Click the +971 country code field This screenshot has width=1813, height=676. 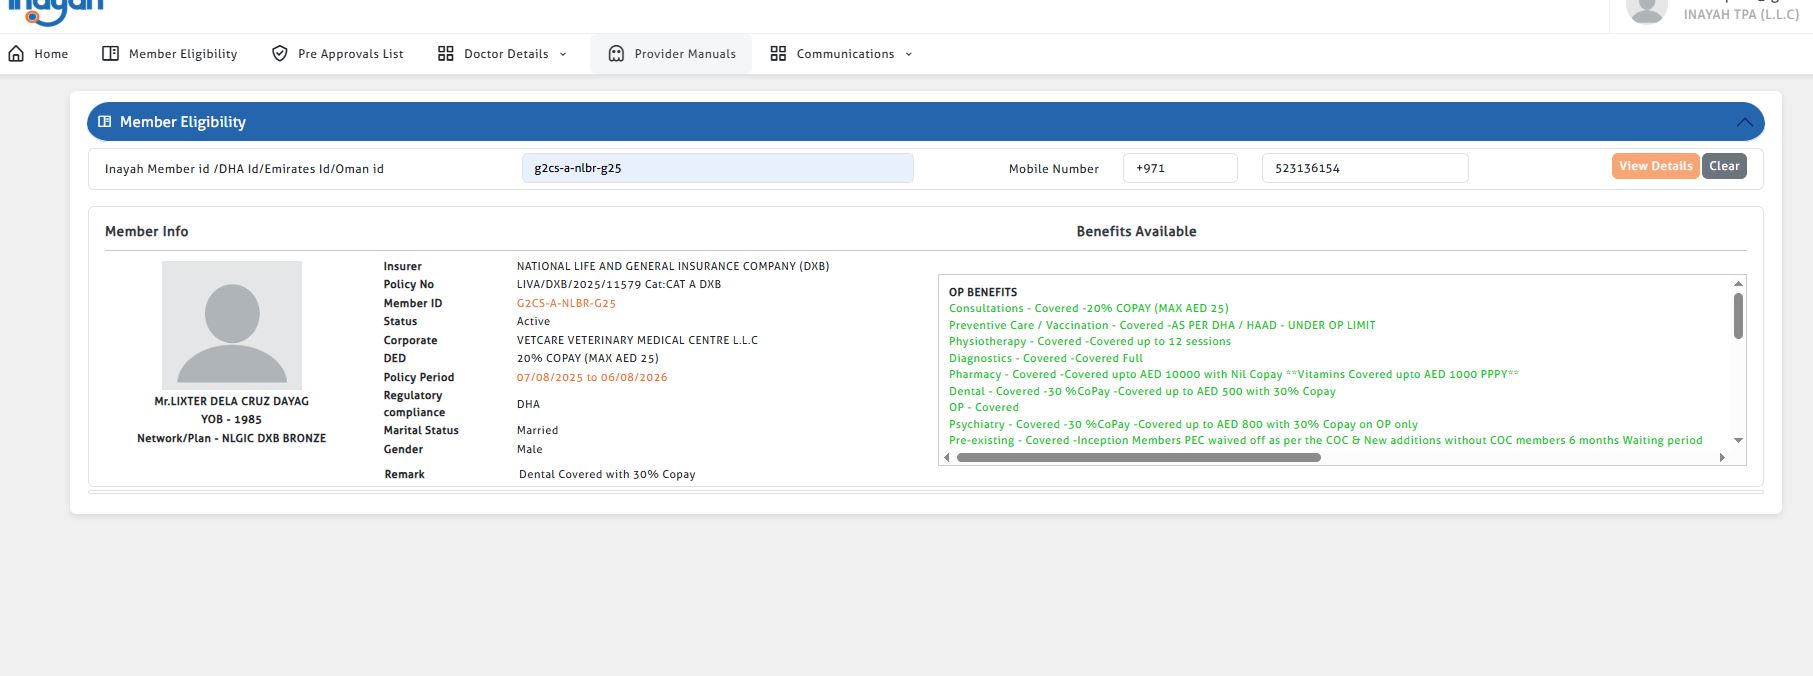point(1180,168)
